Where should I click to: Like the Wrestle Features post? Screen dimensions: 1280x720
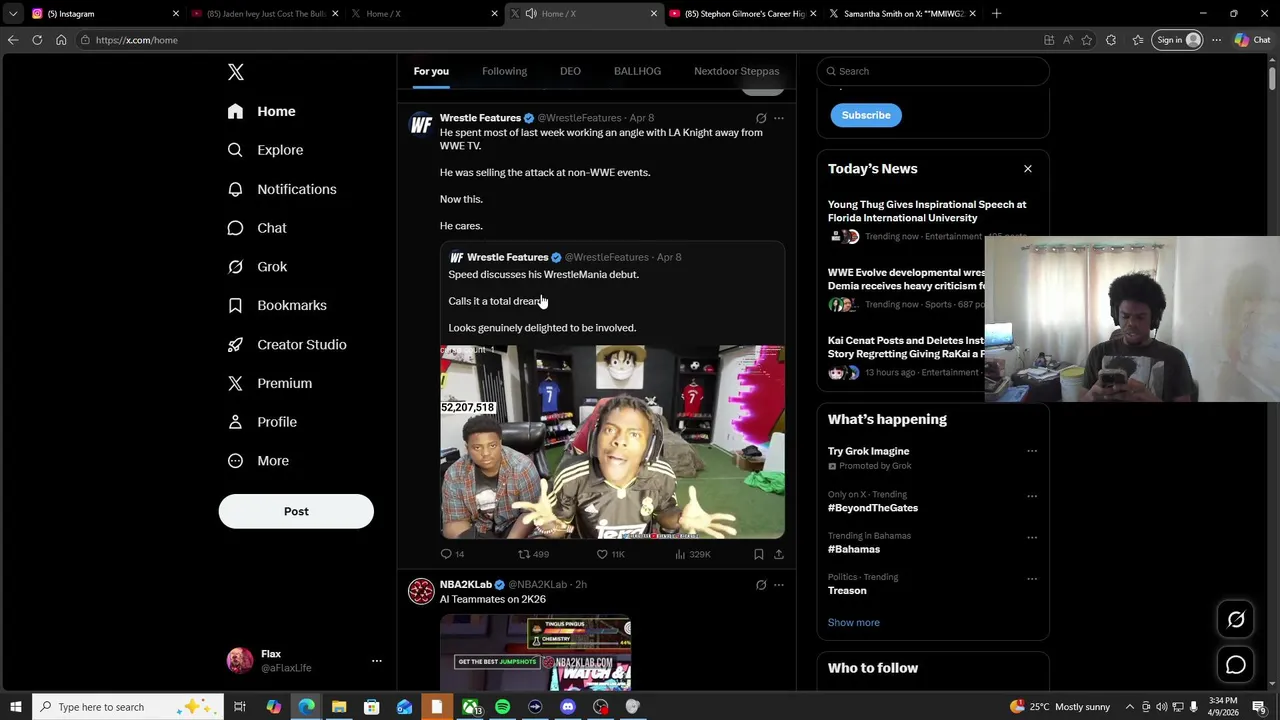610,554
